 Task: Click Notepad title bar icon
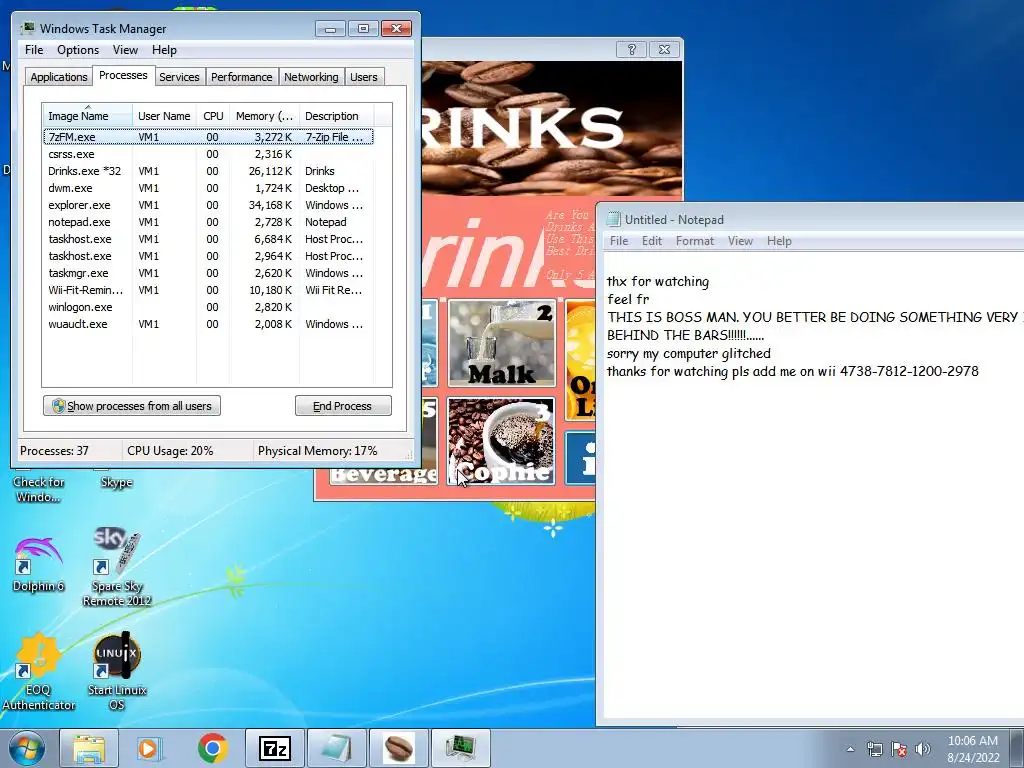tap(613, 219)
